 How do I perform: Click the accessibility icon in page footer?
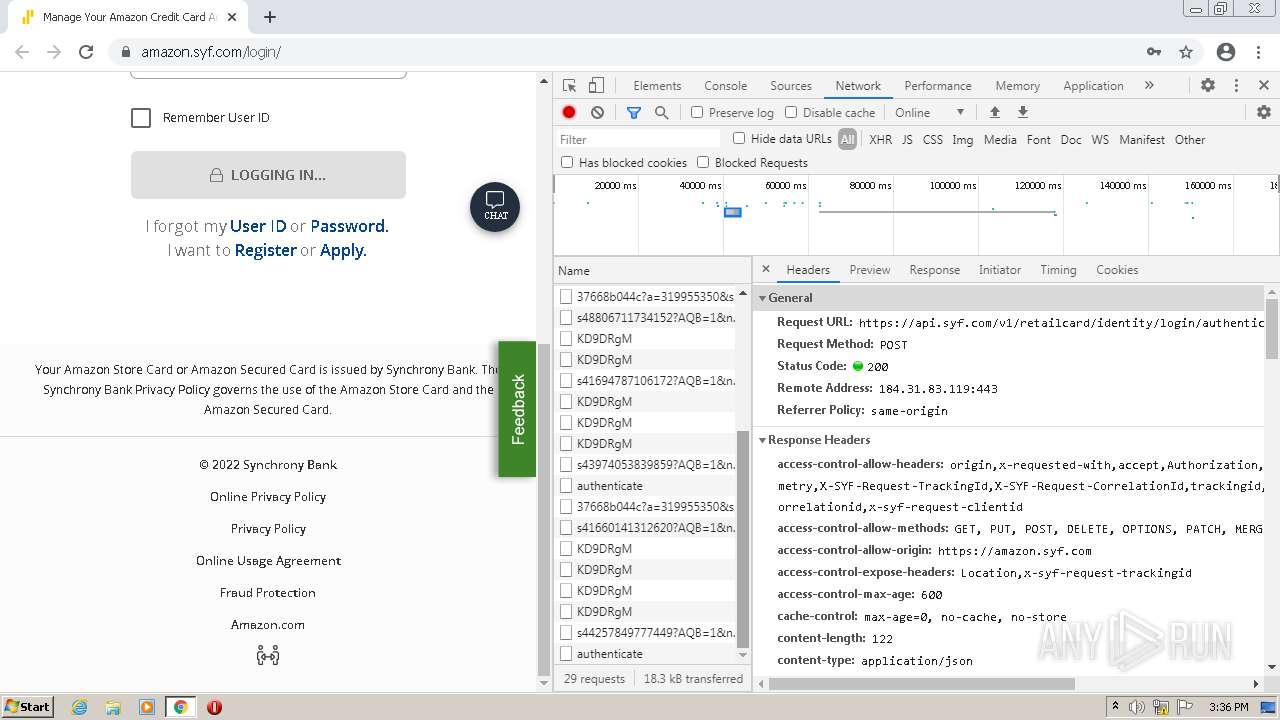(268, 656)
